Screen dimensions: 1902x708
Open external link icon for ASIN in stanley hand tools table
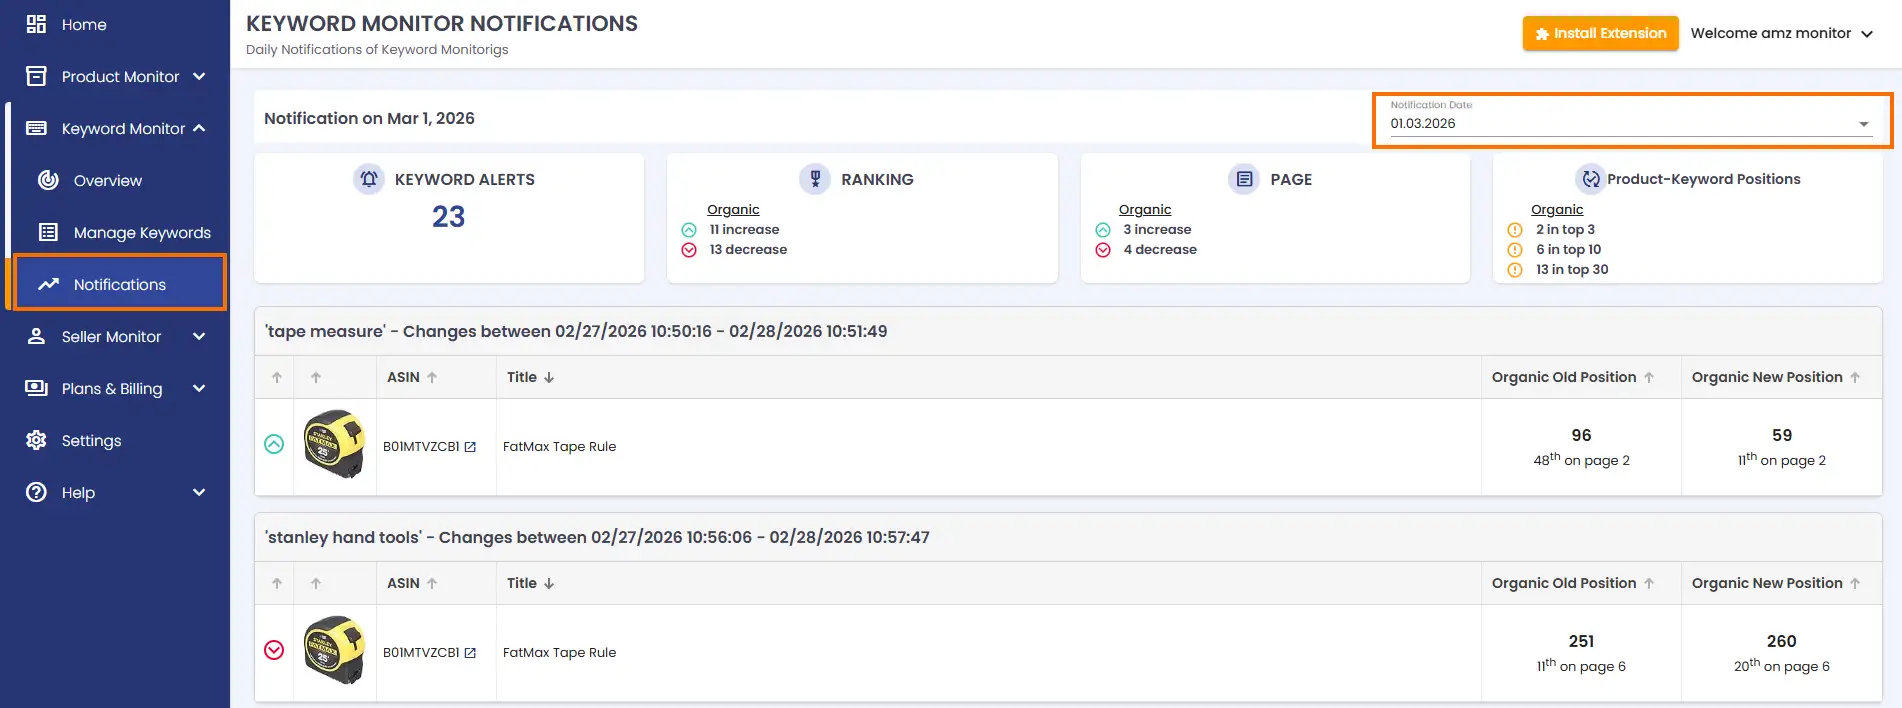(470, 653)
